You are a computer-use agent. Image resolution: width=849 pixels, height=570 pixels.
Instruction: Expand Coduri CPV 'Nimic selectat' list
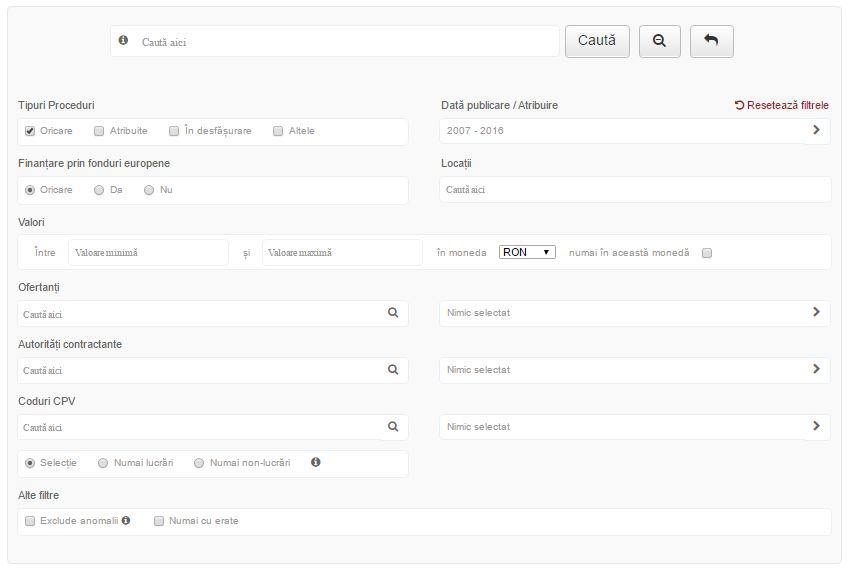[635, 427]
